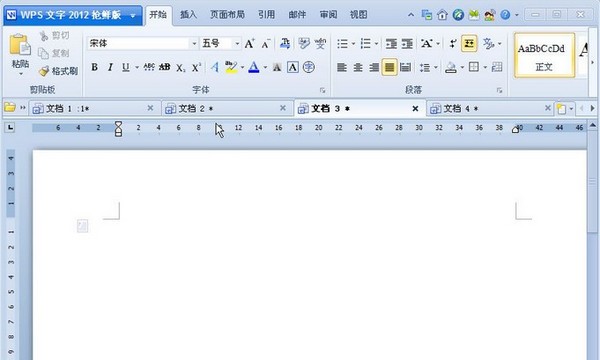Increase font size with large A
Image resolution: width=600 pixels, height=360 pixels.
point(249,44)
